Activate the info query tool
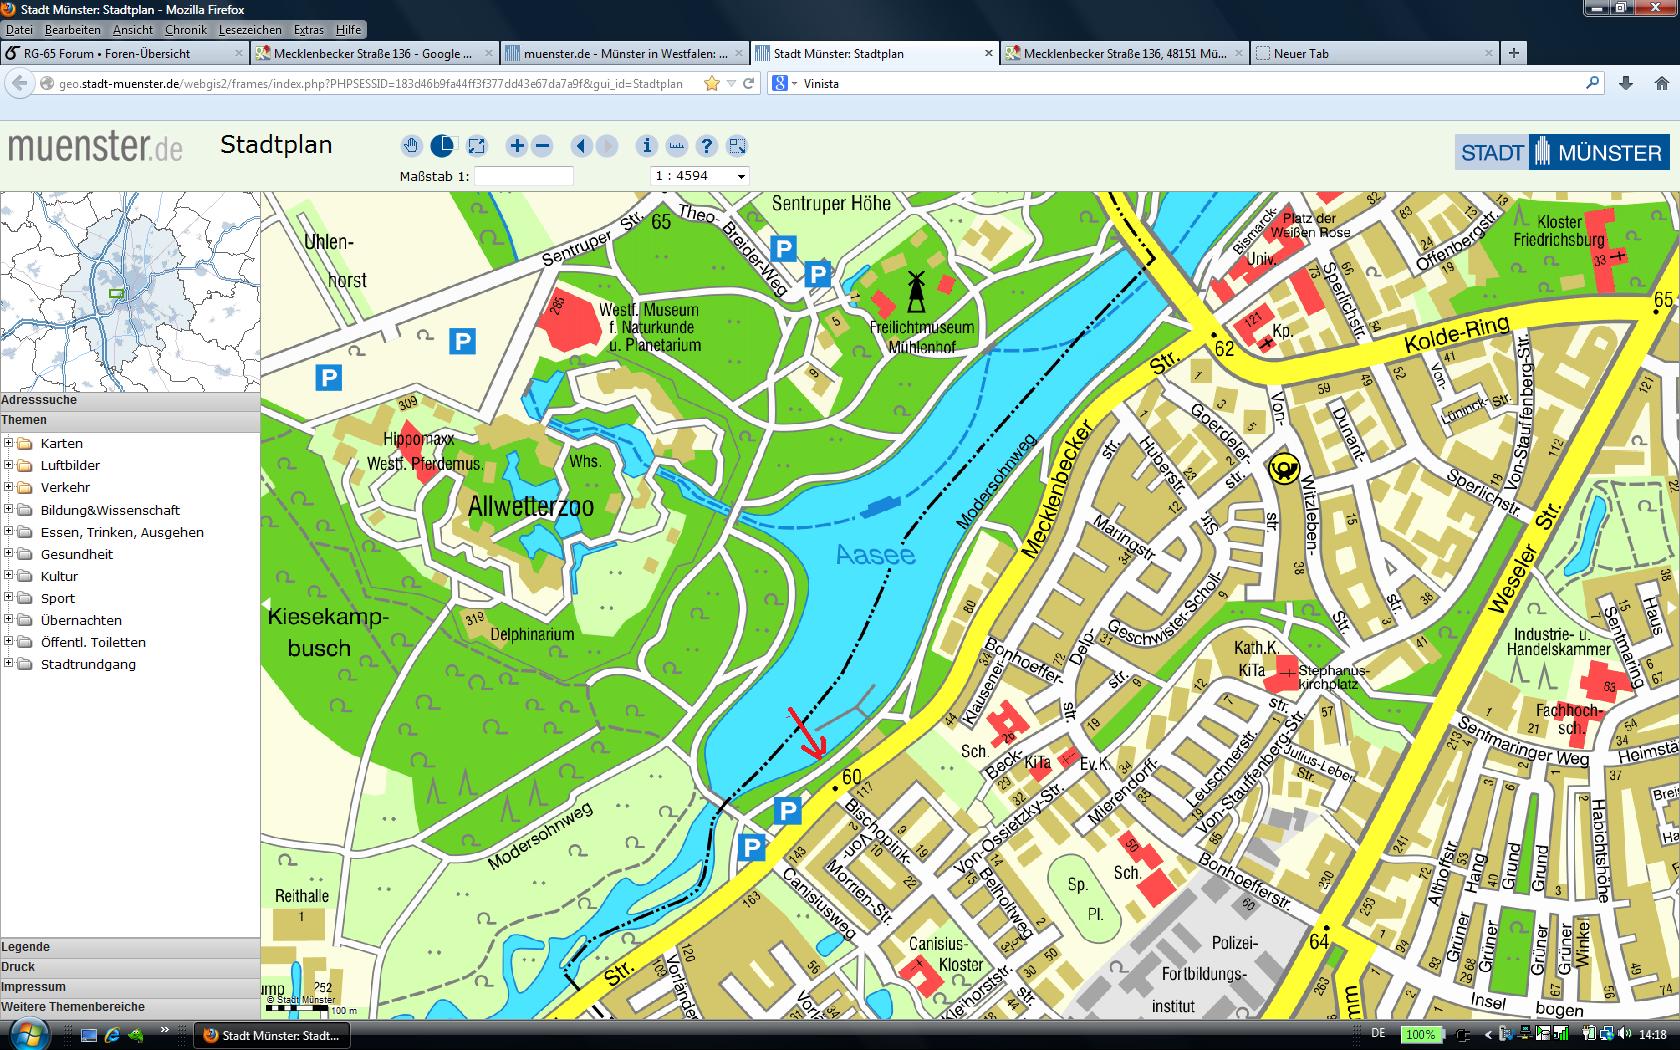The height and width of the screenshot is (1050, 1680). point(647,146)
